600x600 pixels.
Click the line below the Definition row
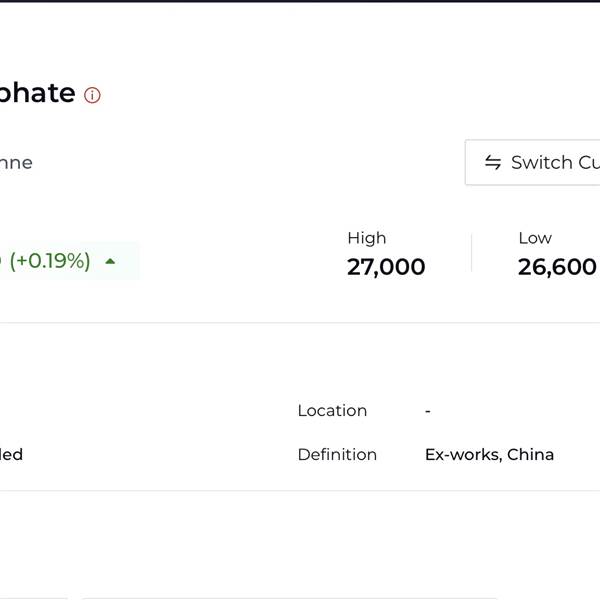300,490
